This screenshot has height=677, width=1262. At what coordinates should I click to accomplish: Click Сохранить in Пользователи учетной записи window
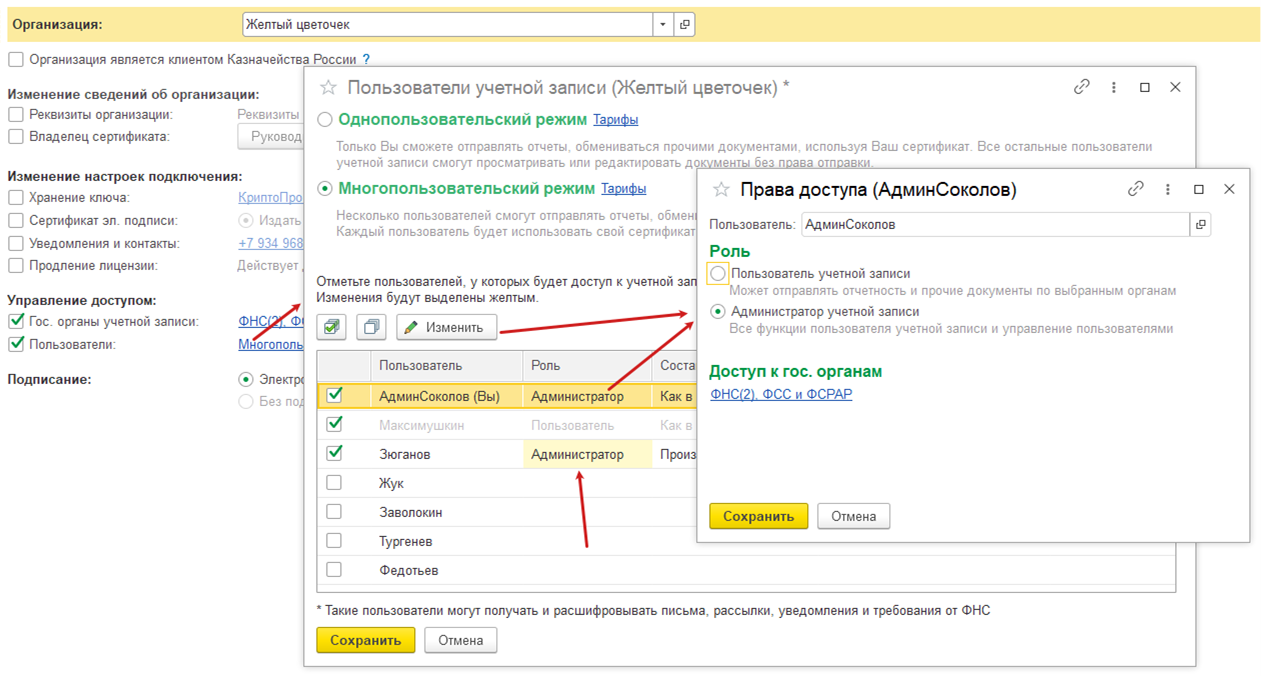click(x=365, y=640)
